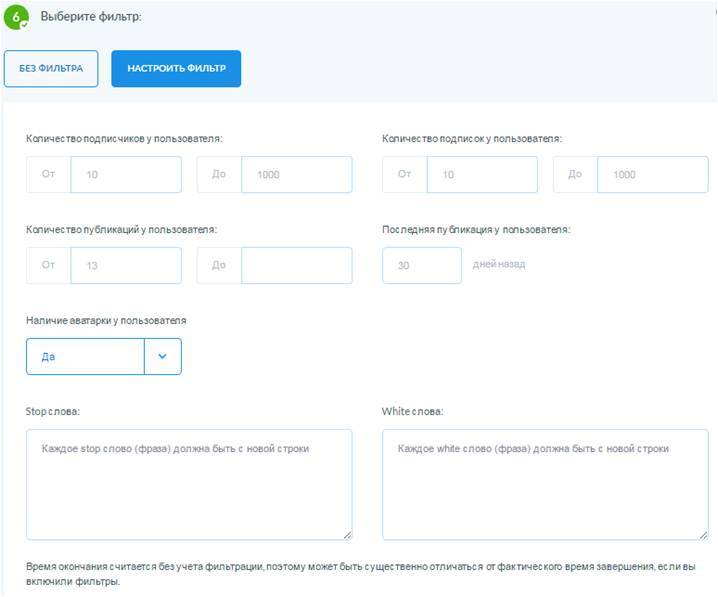Click the subscribers «До» maximum field
The height and width of the screenshot is (597, 718).
296,174
